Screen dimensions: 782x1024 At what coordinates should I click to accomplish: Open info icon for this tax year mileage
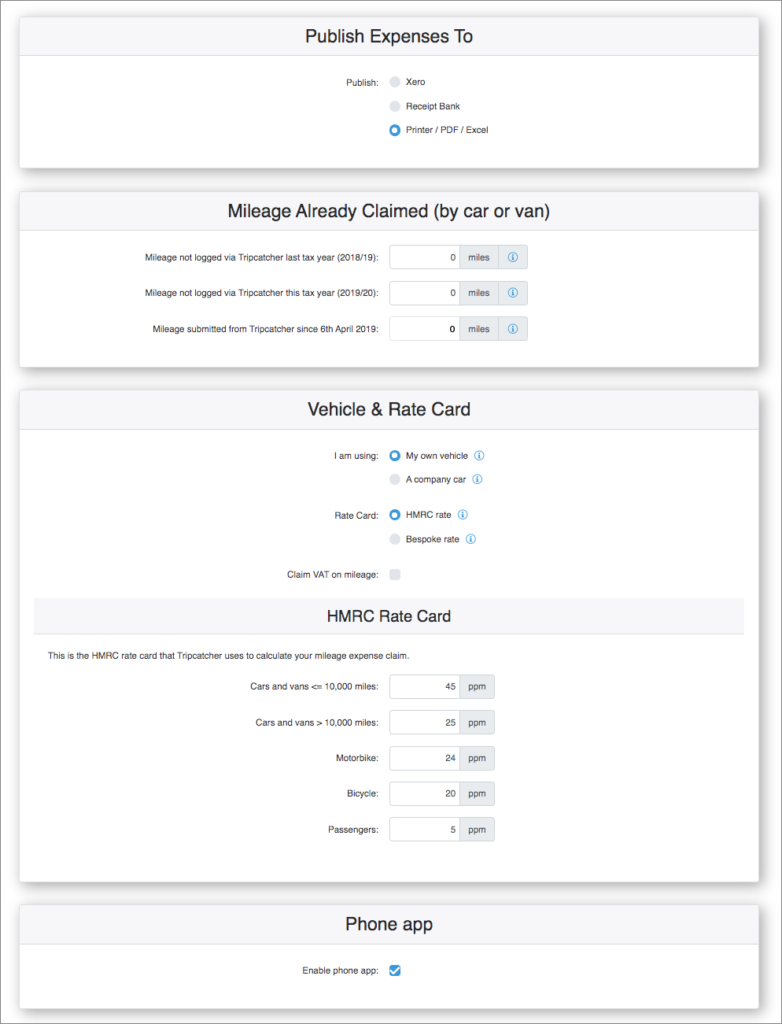click(x=513, y=293)
